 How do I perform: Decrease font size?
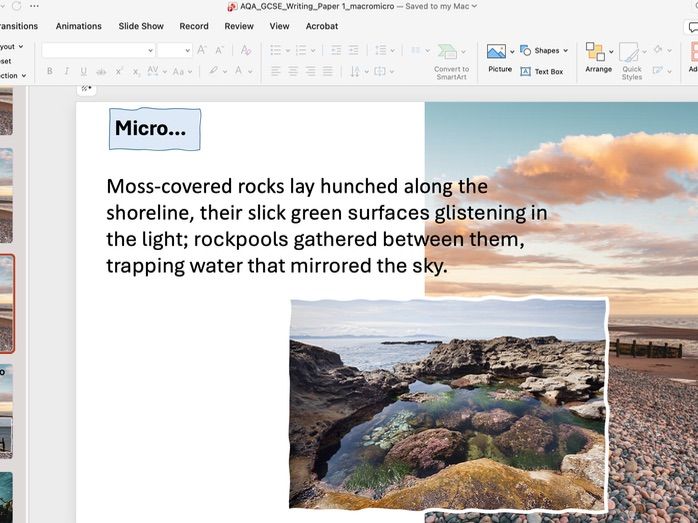coord(219,50)
